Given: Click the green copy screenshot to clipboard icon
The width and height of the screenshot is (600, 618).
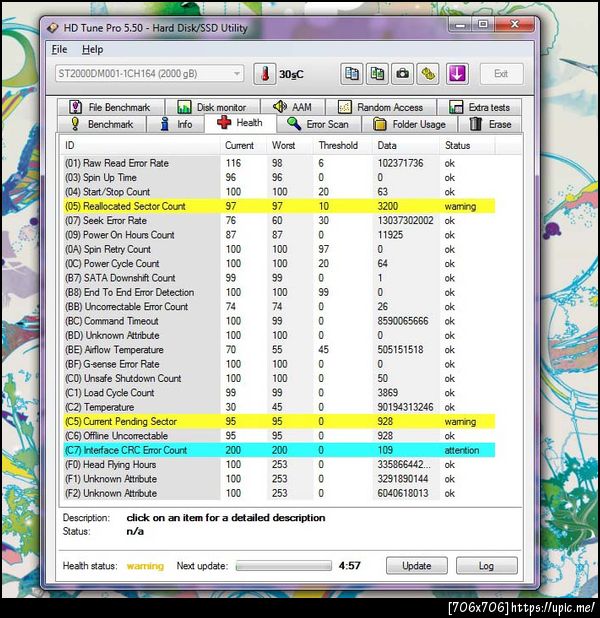Looking at the screenshot, I should 377,74.
